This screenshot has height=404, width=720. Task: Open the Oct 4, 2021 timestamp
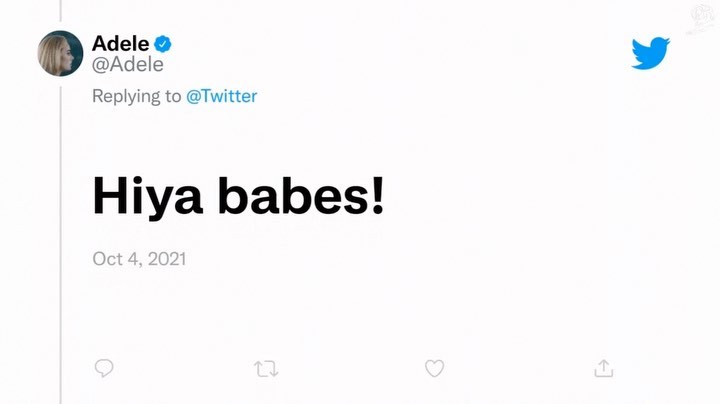coord(139,258)
